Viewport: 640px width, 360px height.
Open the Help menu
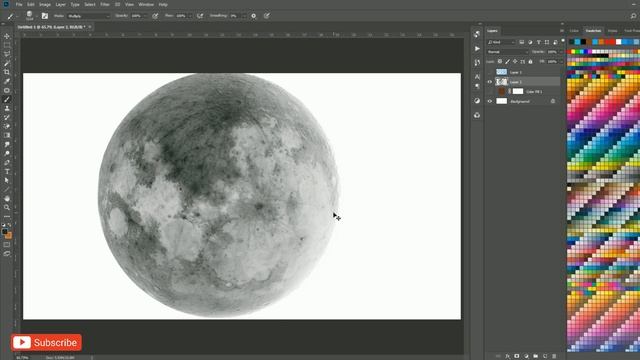163,4
